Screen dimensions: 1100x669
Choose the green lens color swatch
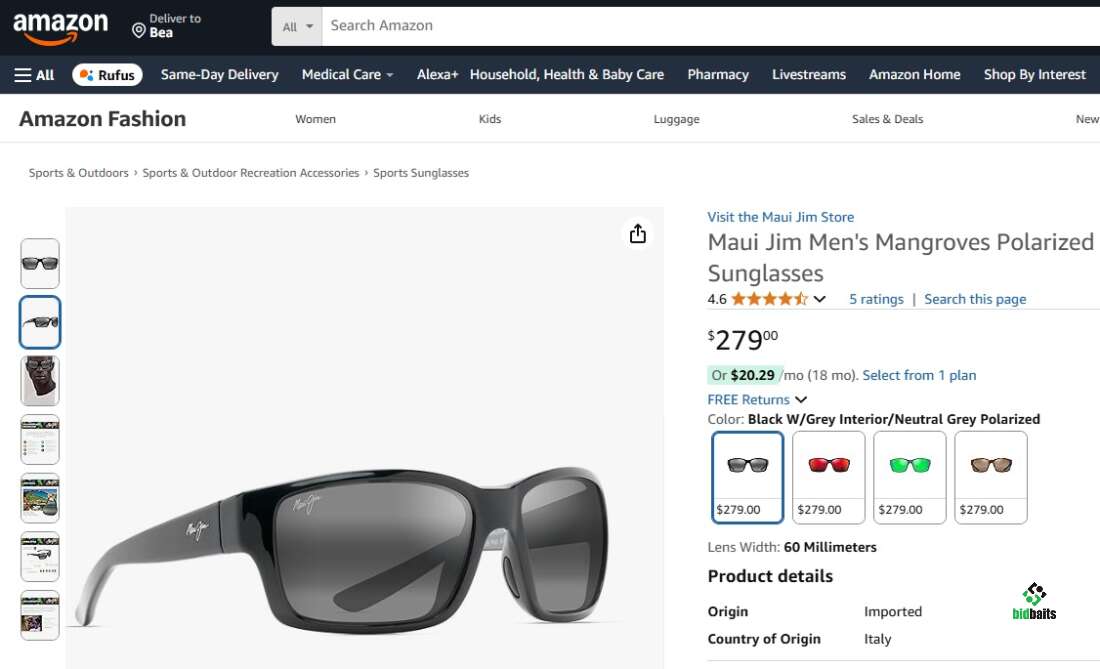coord(910,478)
